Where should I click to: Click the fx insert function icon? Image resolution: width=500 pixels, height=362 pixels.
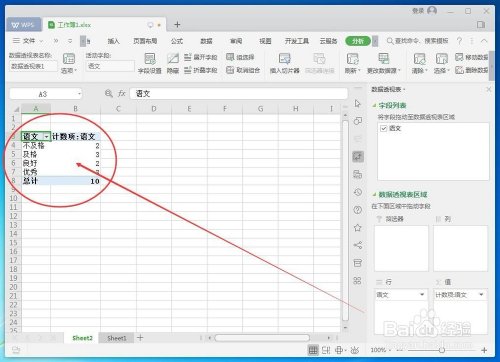point(122,94)
